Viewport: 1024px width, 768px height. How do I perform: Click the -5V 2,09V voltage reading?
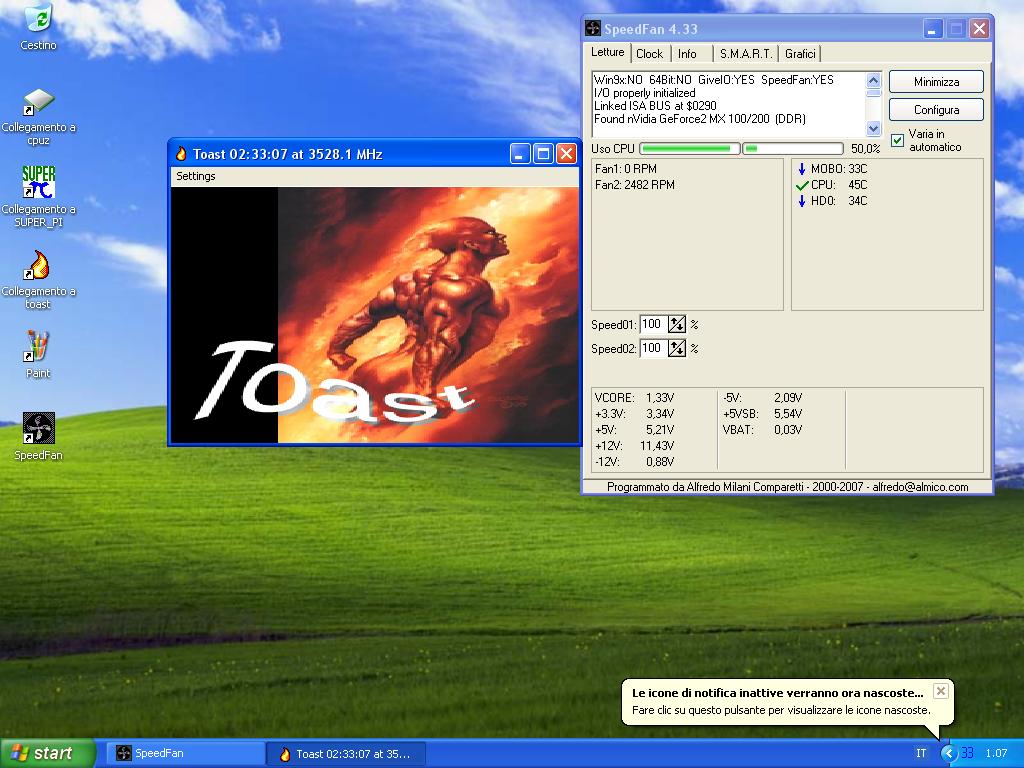(x=762, y=398)
